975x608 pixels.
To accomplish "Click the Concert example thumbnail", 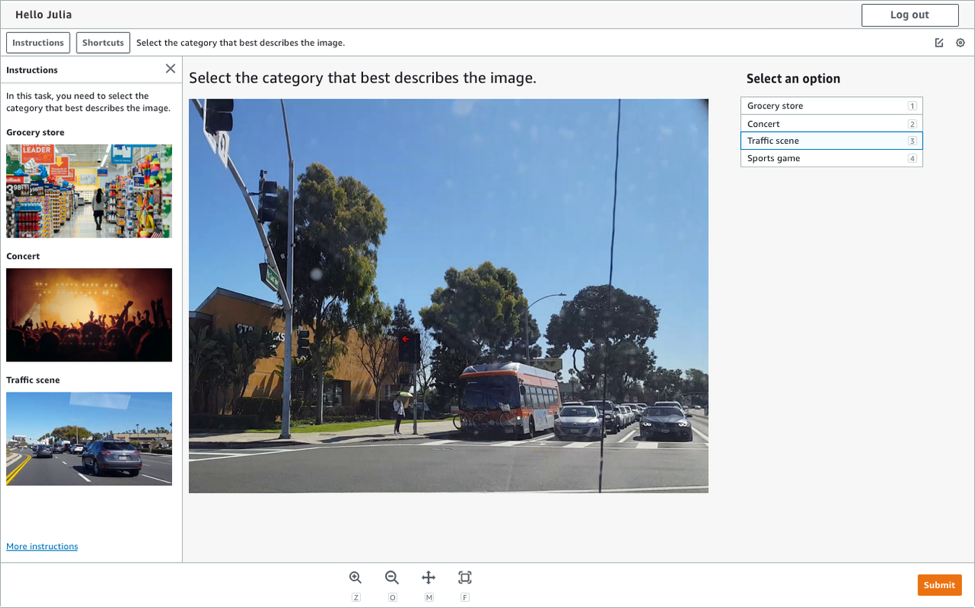I will pyautogui.click(x=89, y=314).
